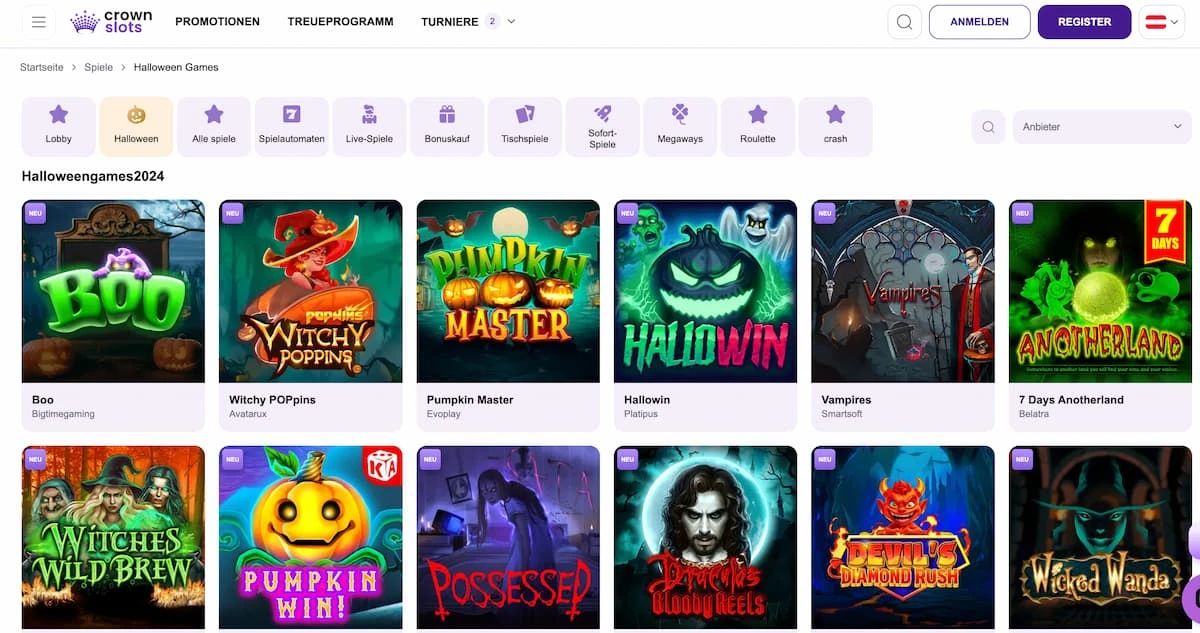Select the crash category icon

[x=836, y=114]
